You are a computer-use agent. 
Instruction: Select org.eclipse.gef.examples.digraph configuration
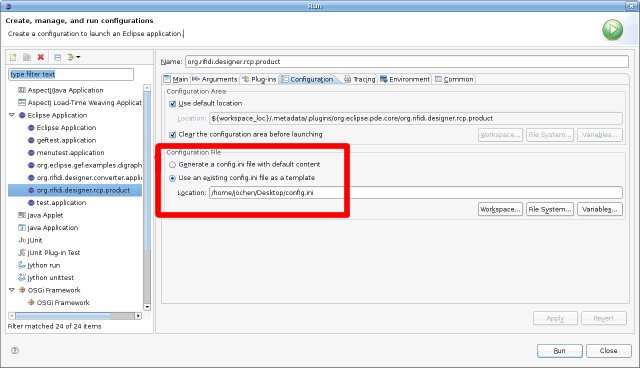pyautogui.click(x=85, y=165)
